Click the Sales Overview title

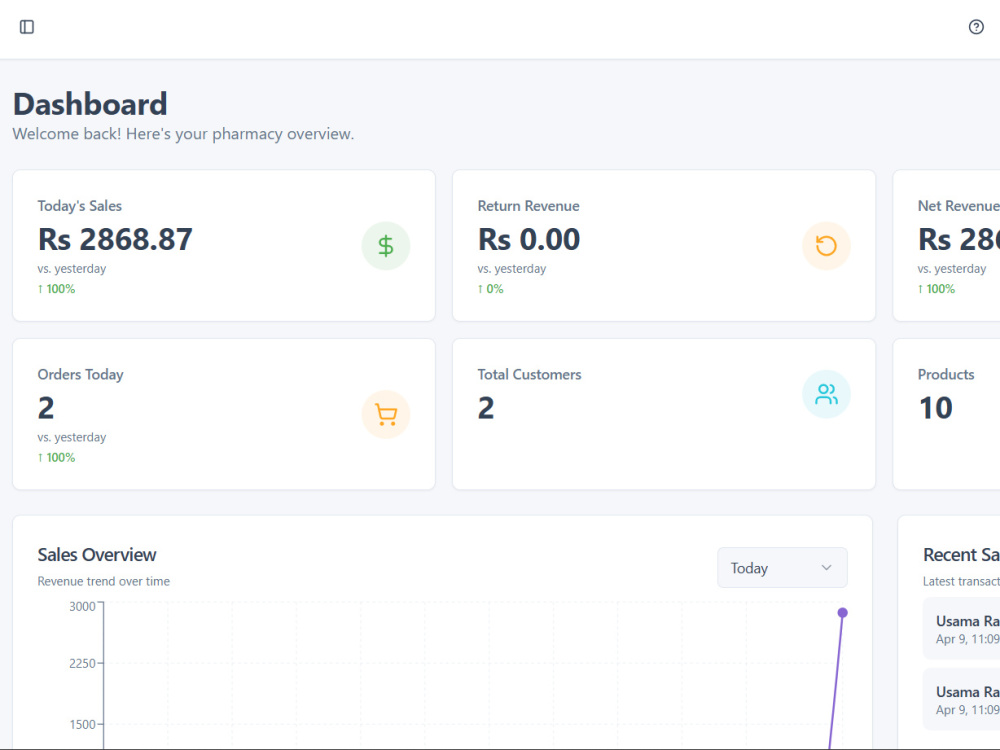click(97, 555)
